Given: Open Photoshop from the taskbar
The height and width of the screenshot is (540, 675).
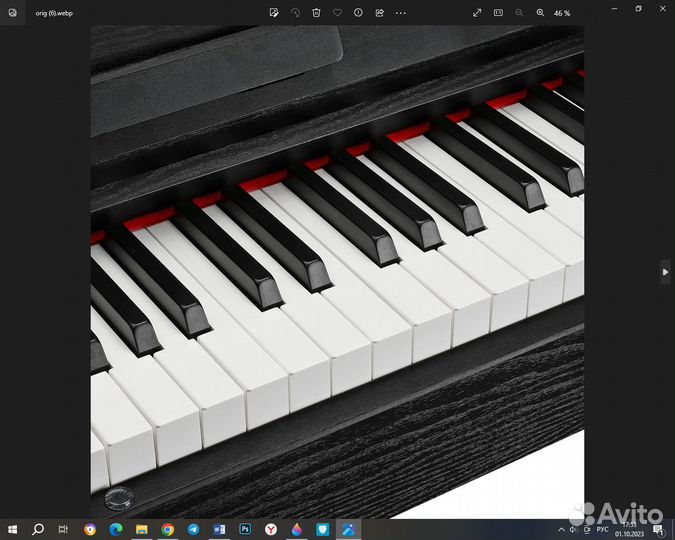Looking at the screenshot, I should coord(246,529).
